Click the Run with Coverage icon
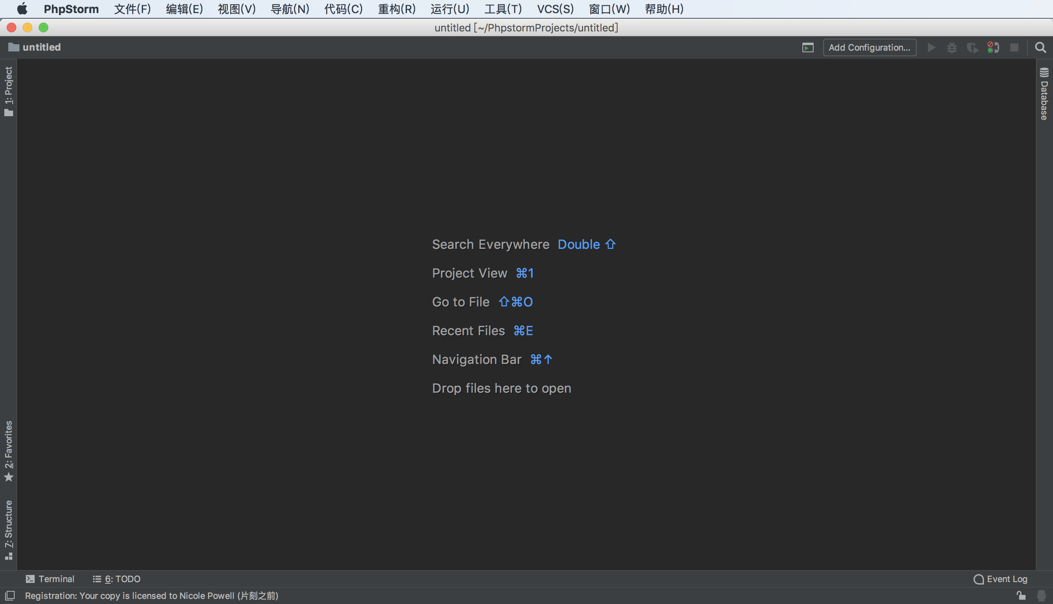Viewport: 1053px width, 604px height. (972, 48)
